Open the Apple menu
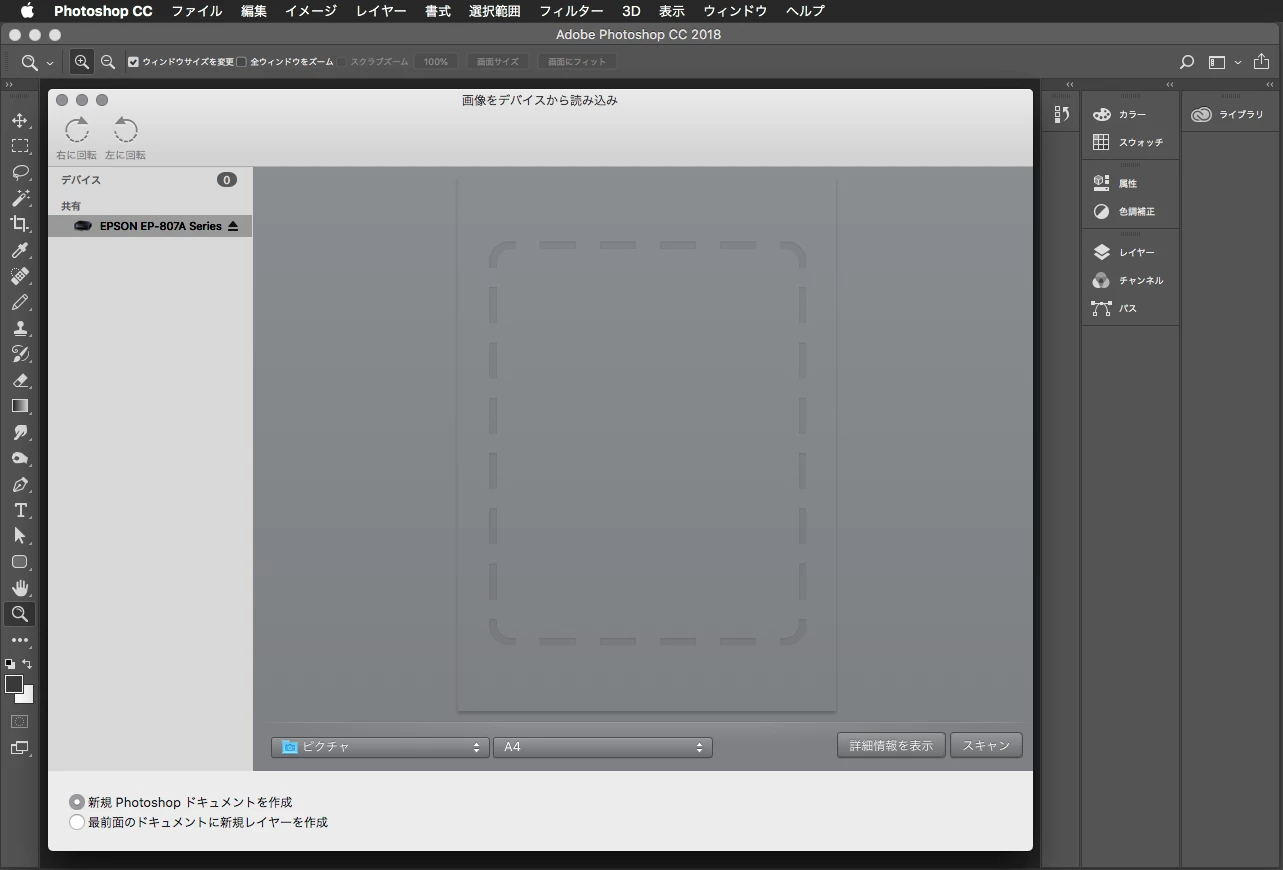Screen dimensions: 1283x870 coord(27,11)
